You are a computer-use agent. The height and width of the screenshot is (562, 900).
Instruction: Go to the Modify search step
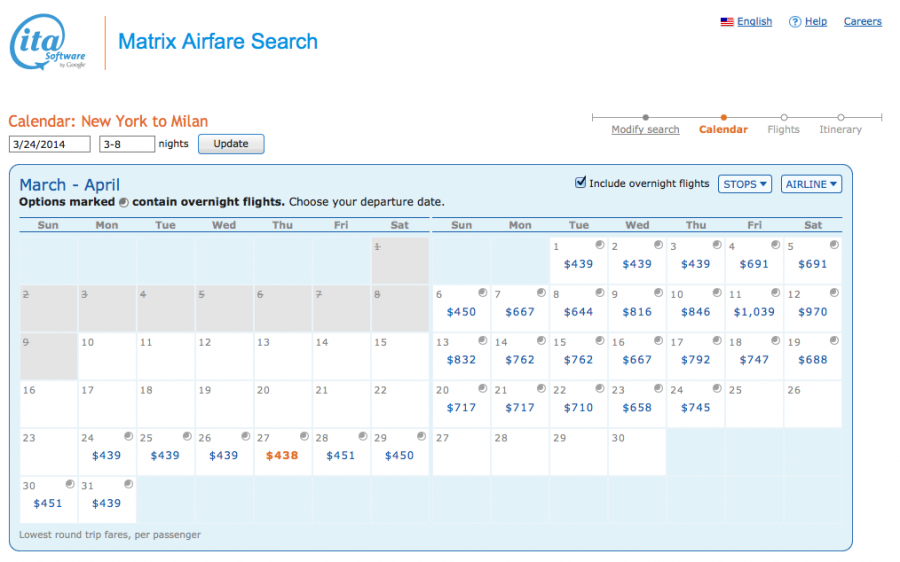coord(645,130)
